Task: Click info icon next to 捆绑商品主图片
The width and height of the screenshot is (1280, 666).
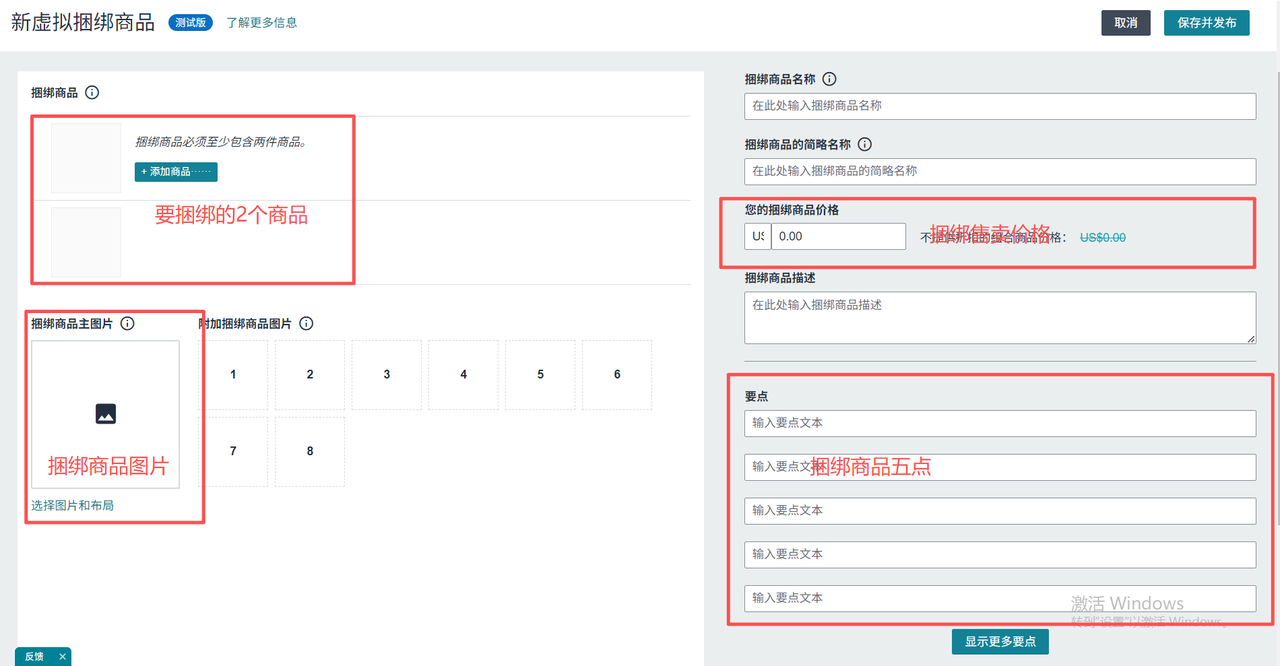Action: coord(127,324)
